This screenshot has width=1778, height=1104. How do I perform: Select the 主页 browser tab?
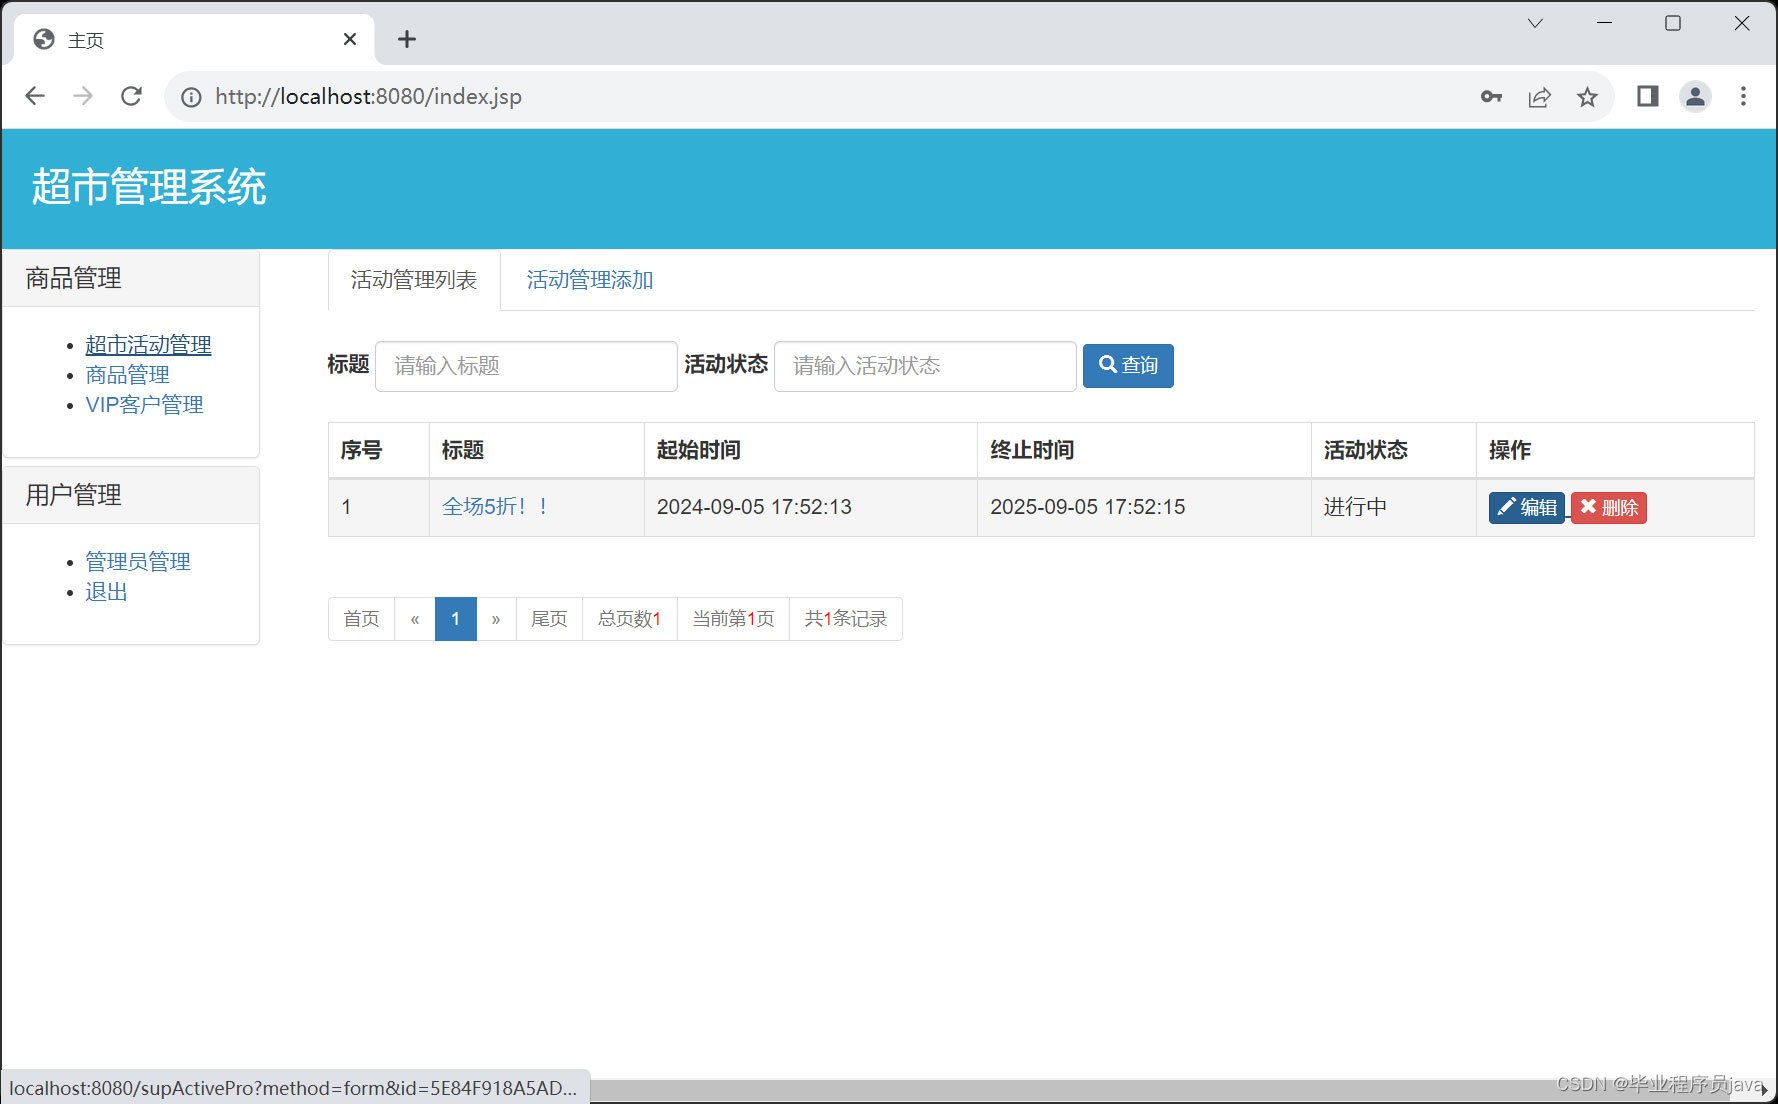click(x=194, y=40)
